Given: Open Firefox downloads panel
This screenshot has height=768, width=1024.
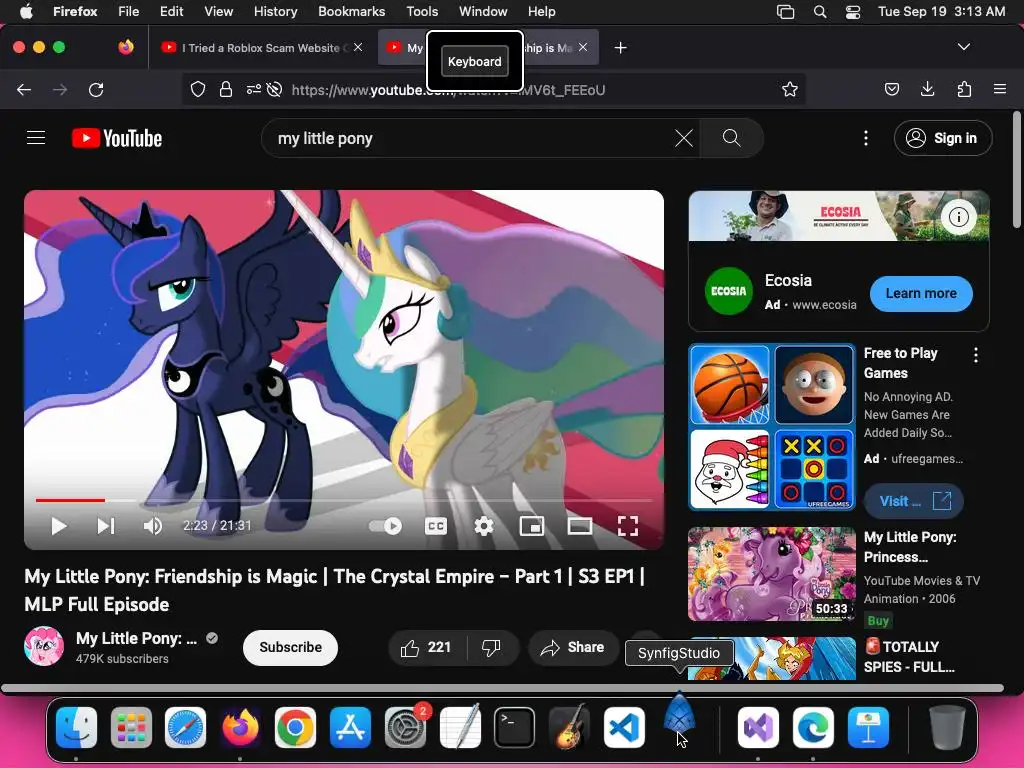Looking at the screenshot, I should click(x=927, y=89).
